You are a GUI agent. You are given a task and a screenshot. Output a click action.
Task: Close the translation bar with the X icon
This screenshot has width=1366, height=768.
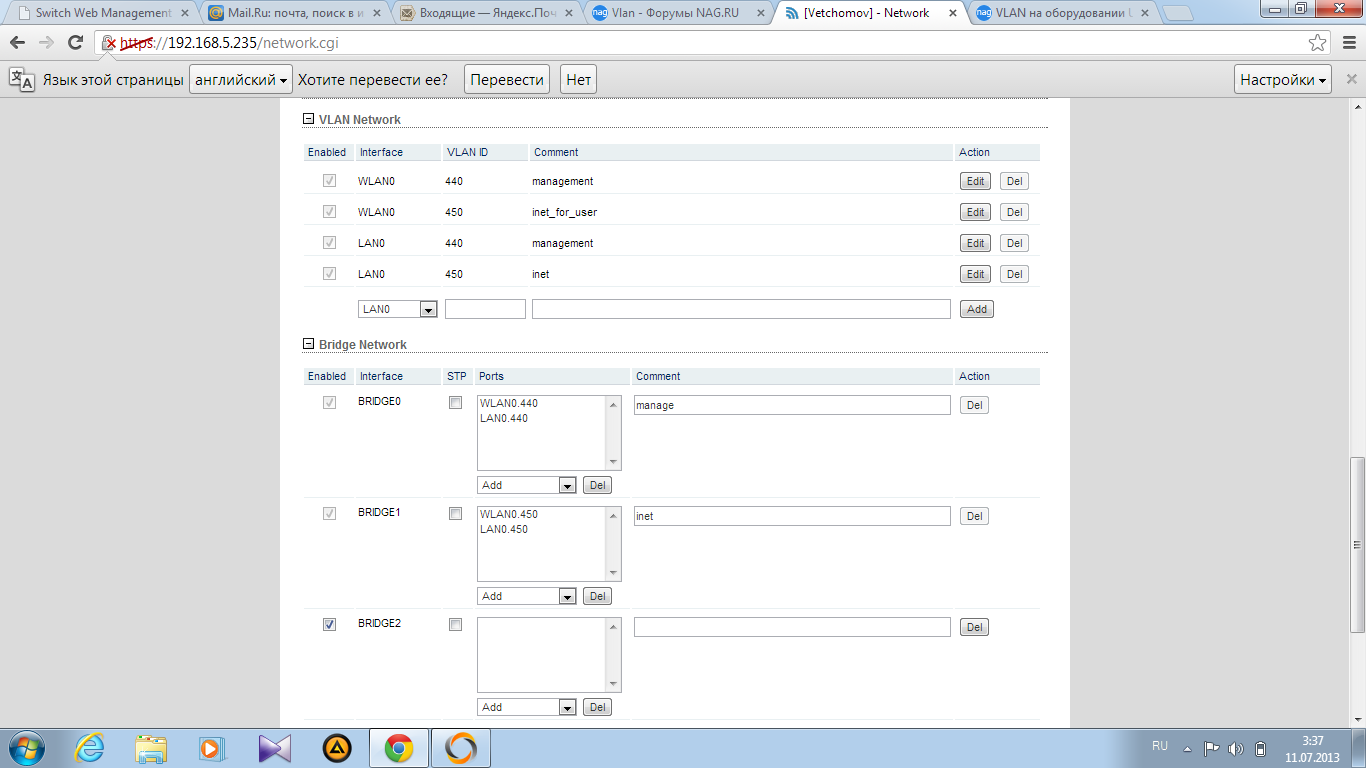[x=1351, y=80]
